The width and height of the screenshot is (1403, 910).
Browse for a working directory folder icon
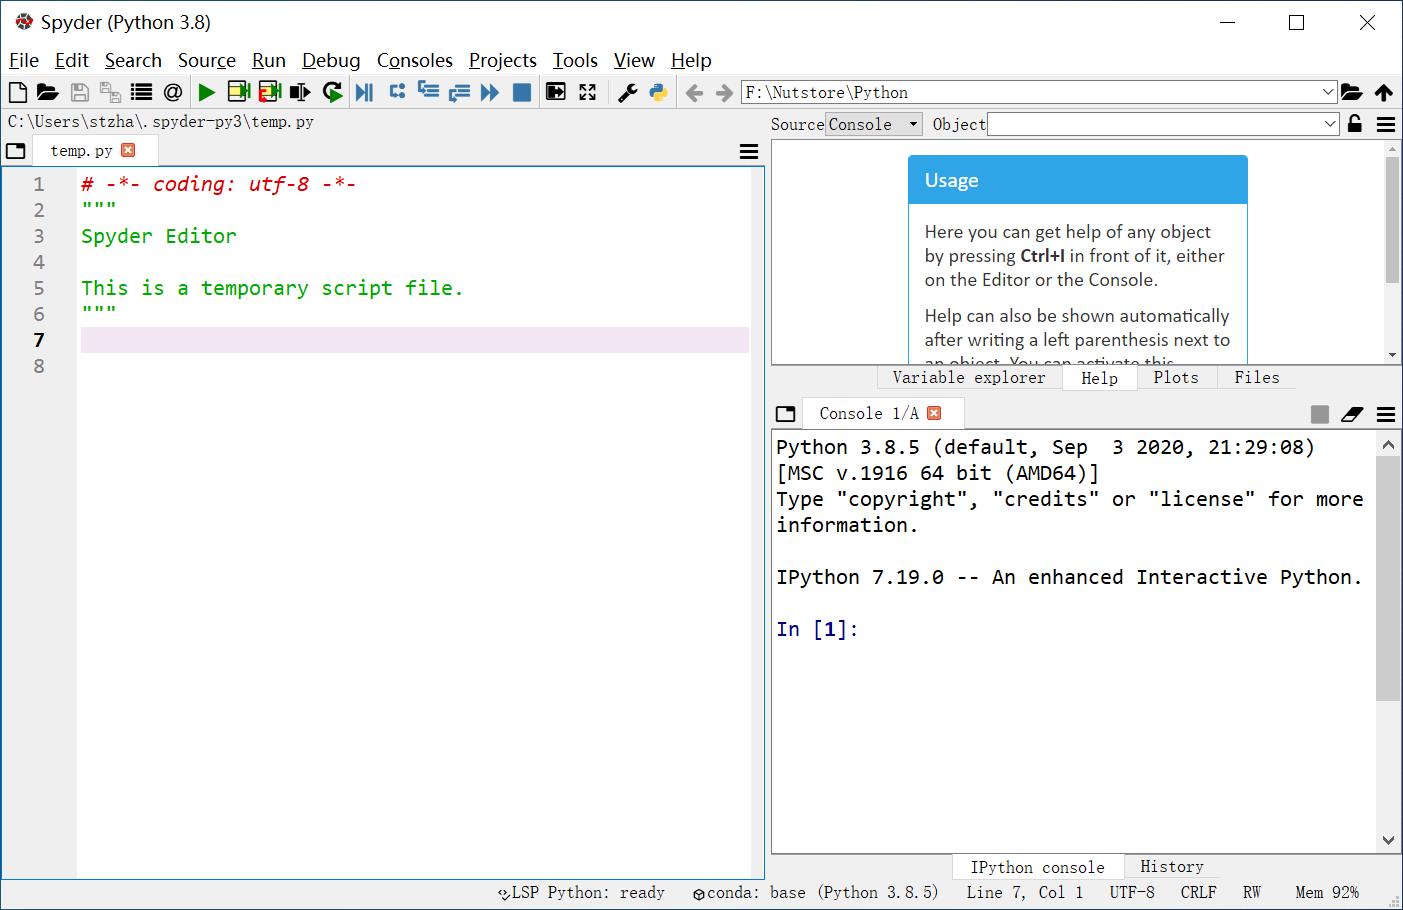[x=1351, y=92]
